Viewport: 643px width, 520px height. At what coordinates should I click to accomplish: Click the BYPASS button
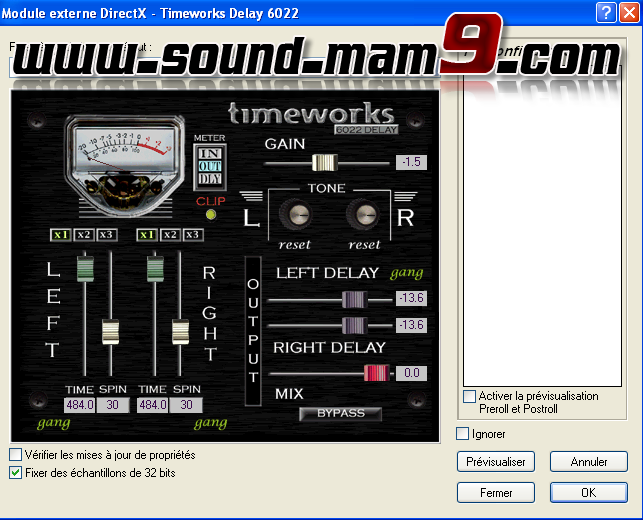(341, 414)
